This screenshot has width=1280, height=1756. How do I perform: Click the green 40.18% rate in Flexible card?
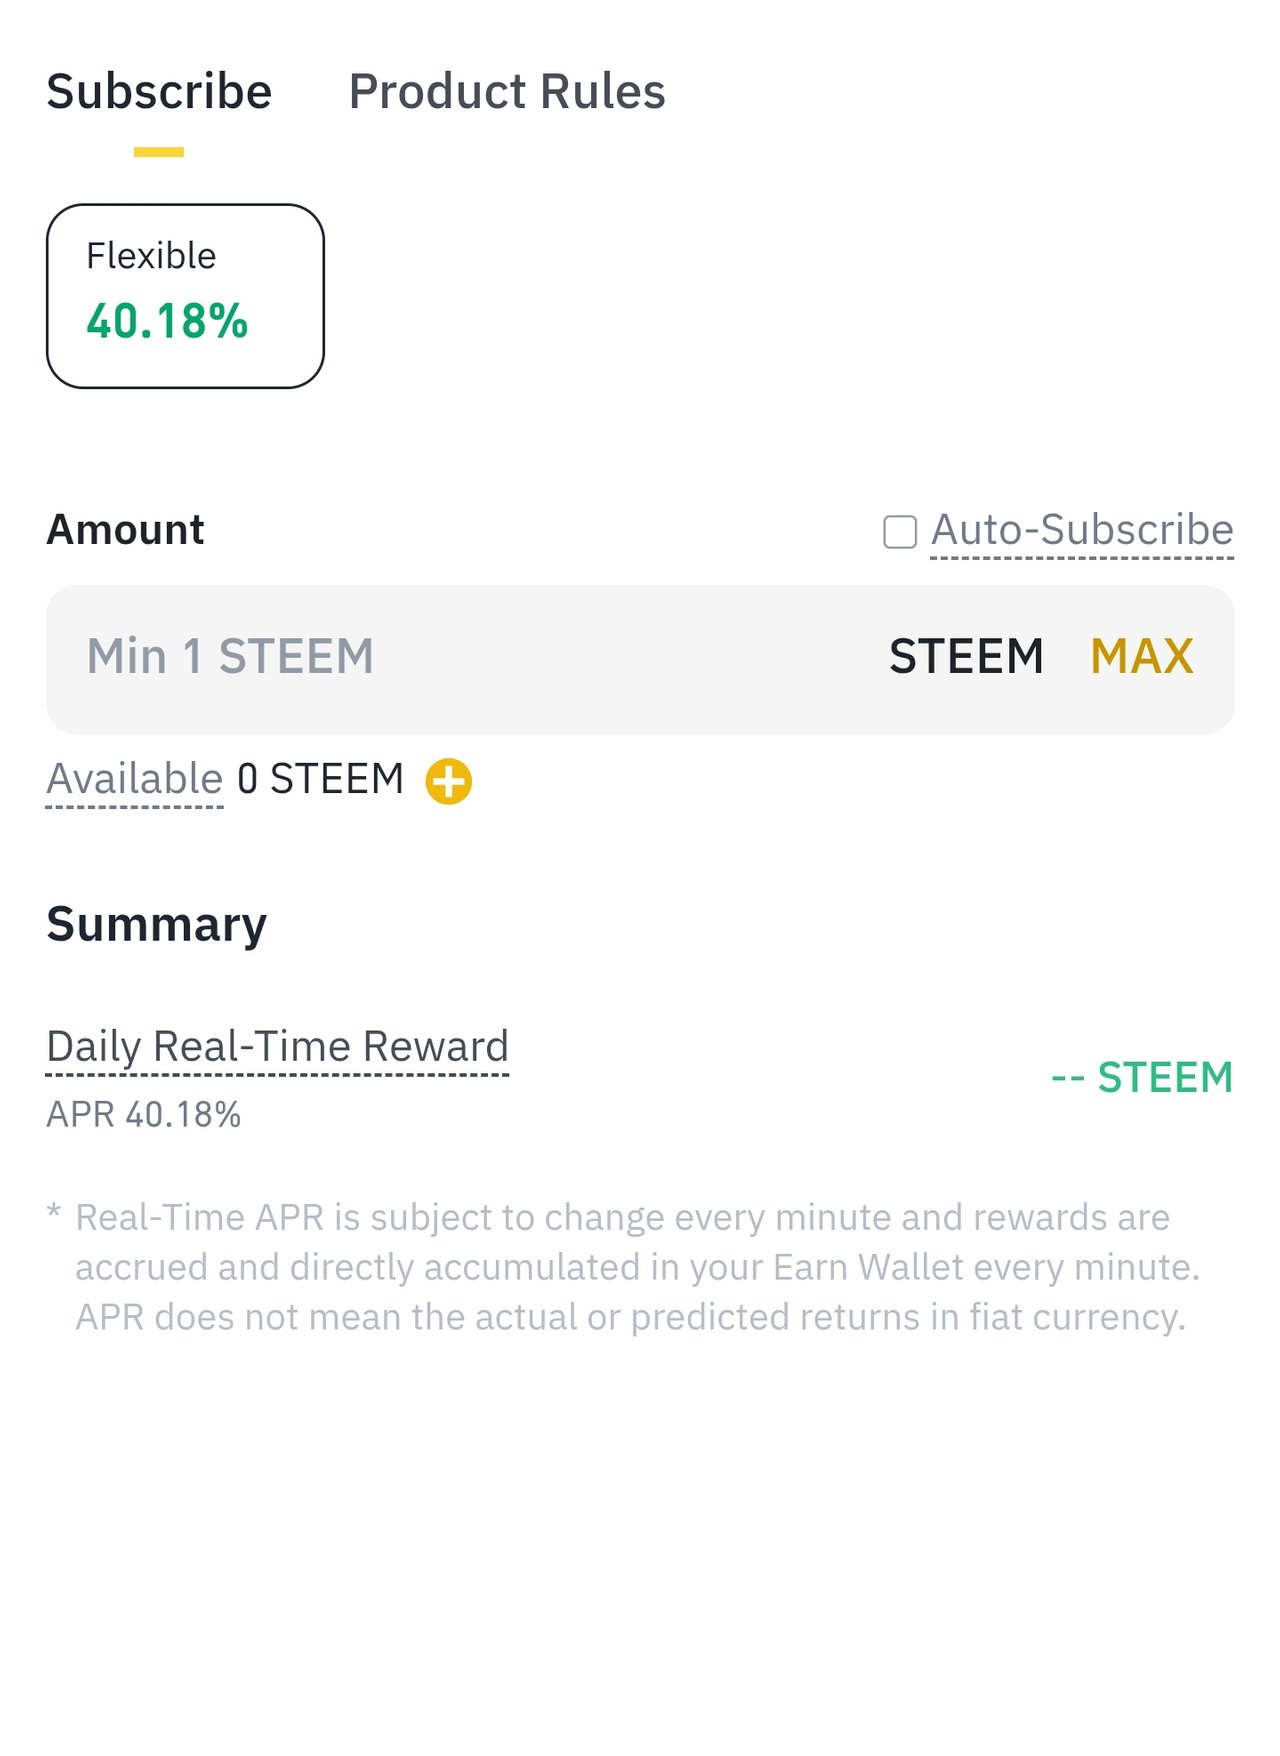167,322
